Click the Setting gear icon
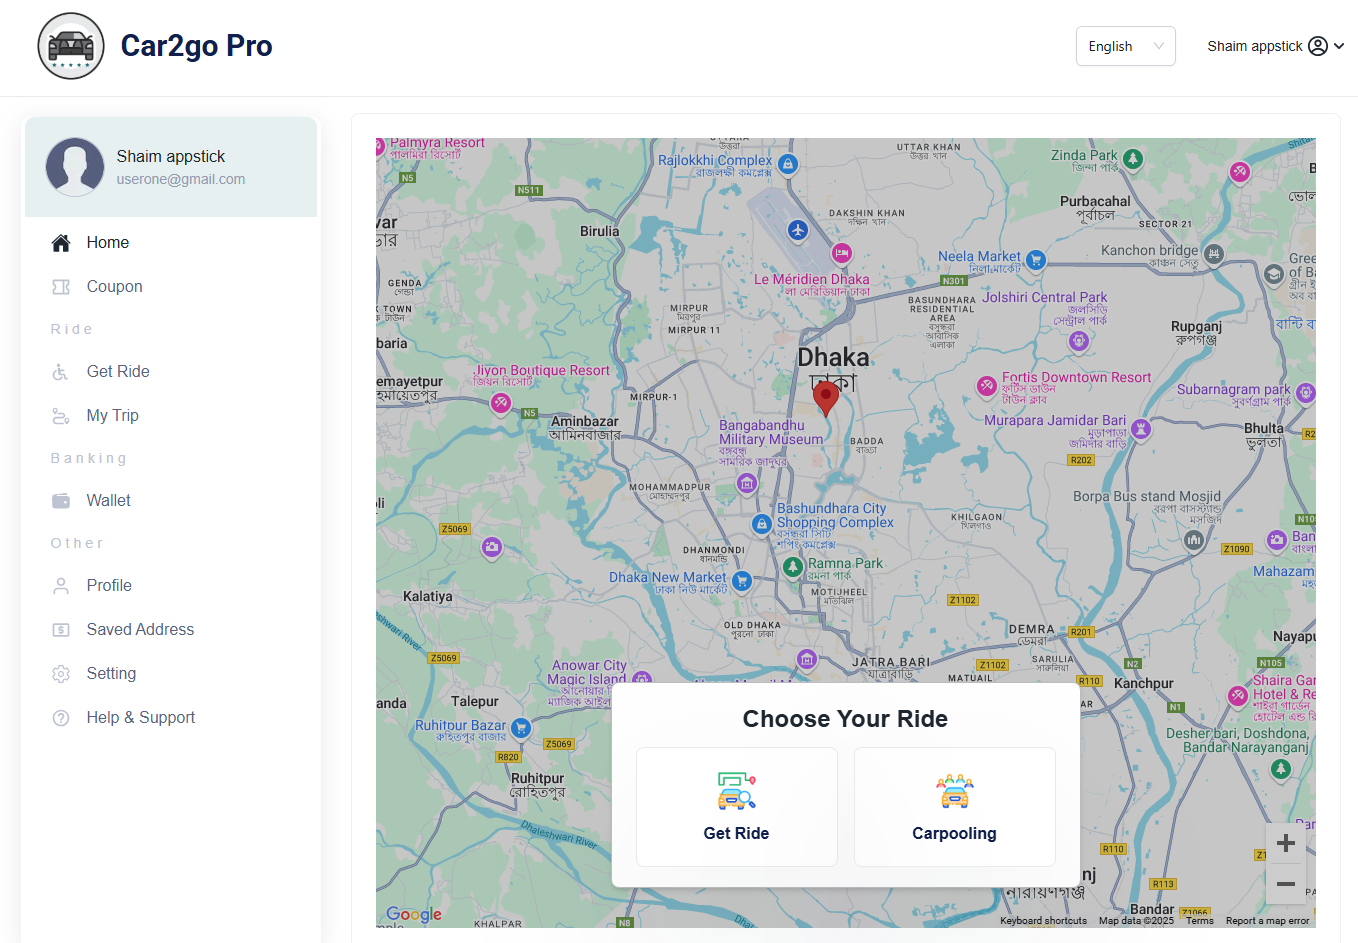 [61, 674]
